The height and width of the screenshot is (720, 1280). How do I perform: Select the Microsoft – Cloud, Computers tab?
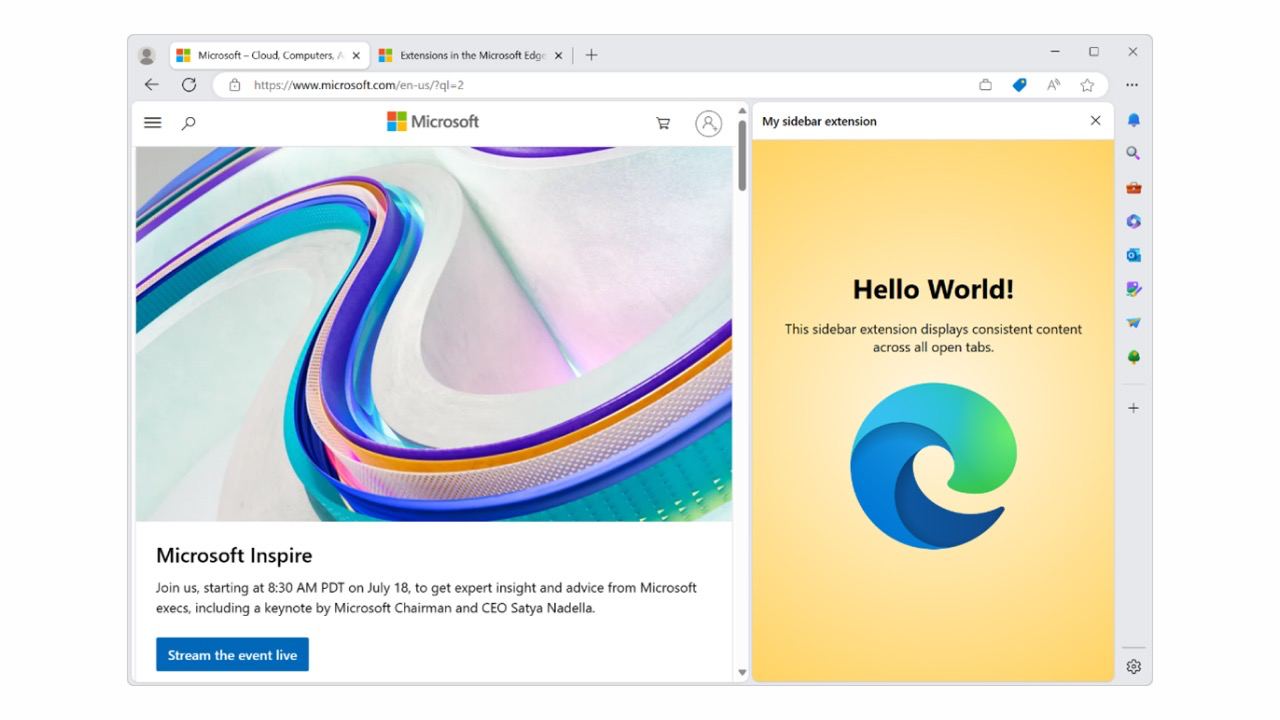pos(264,56)
